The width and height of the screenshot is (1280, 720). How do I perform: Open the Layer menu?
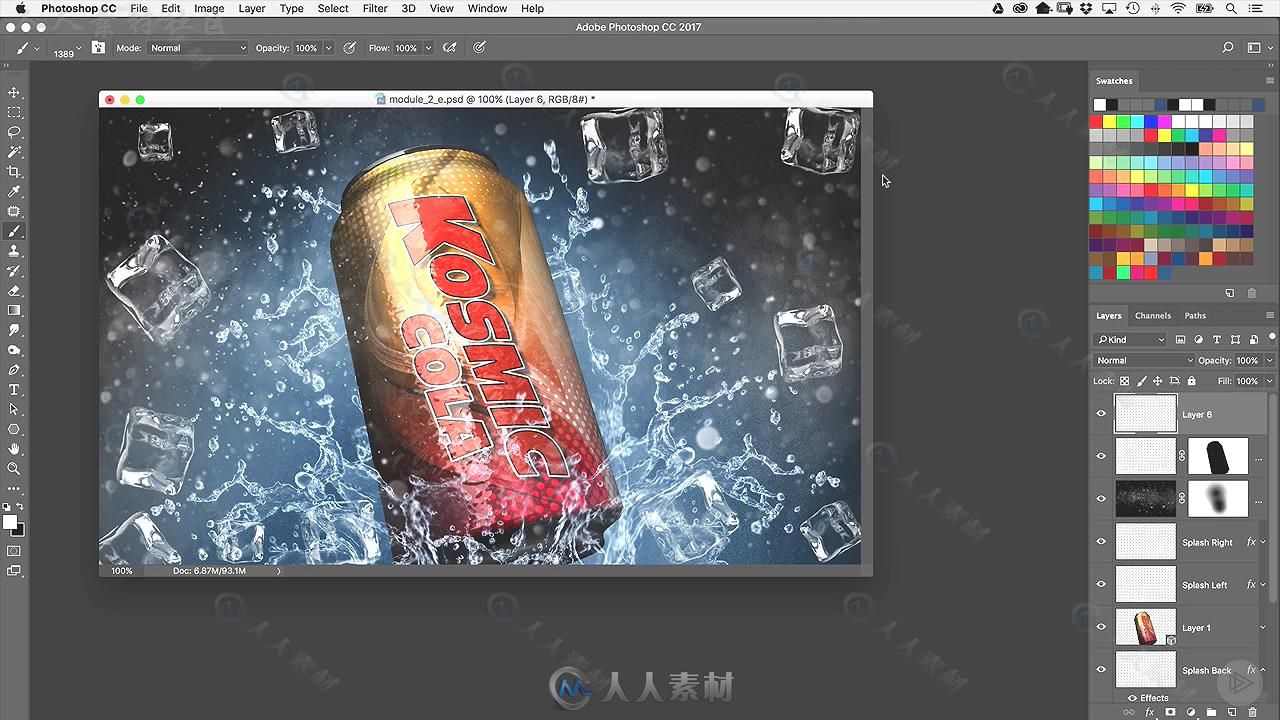click(x=252, y=8)
